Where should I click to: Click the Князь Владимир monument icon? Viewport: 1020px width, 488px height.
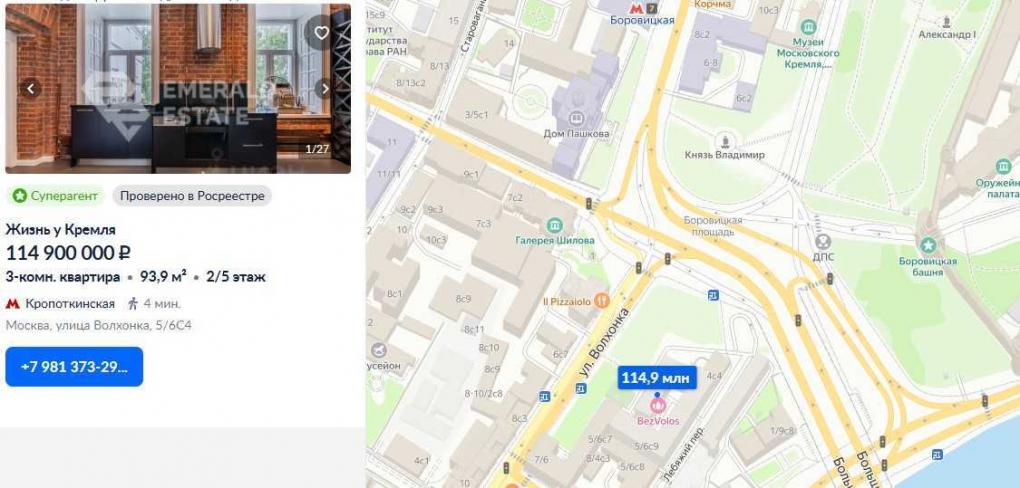(x=724, y=140)
